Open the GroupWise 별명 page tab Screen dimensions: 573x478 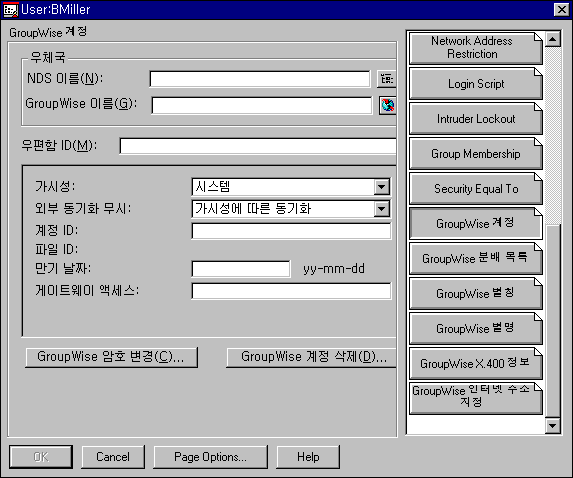(475, 329)
